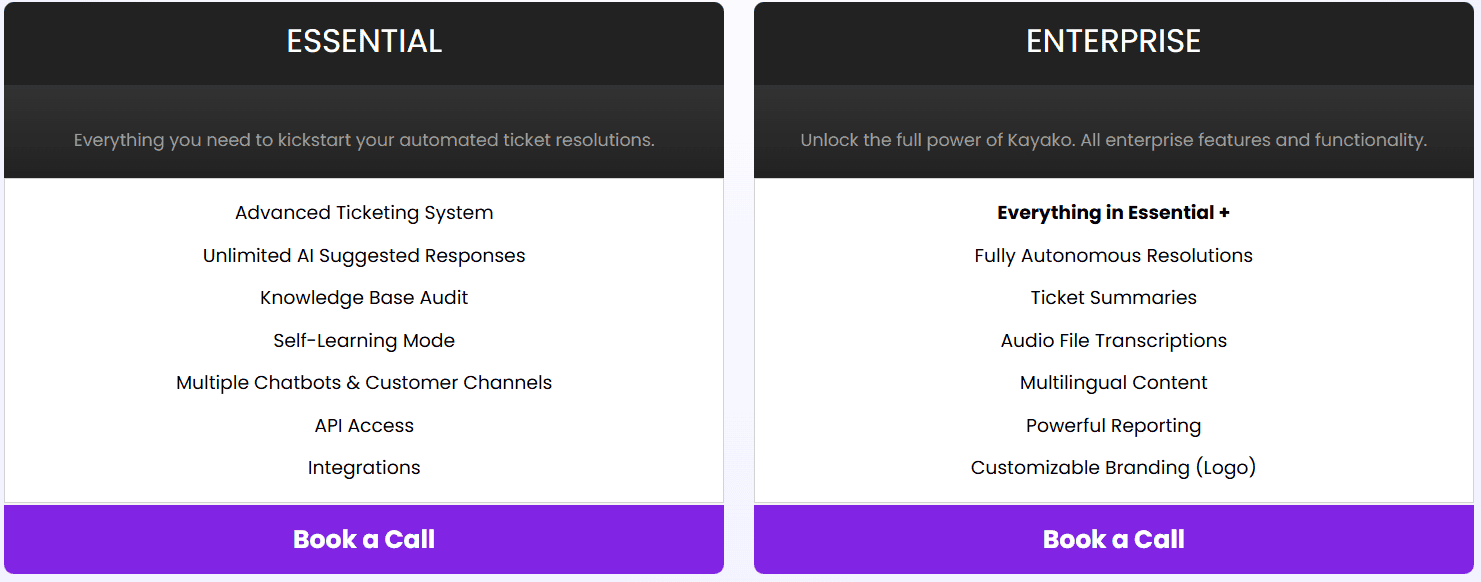Image resolution: width=1481 pixels, height=582 pixels.
Task: Select Knowledge Base Audit feature
Action: click(x=364, y=298)
